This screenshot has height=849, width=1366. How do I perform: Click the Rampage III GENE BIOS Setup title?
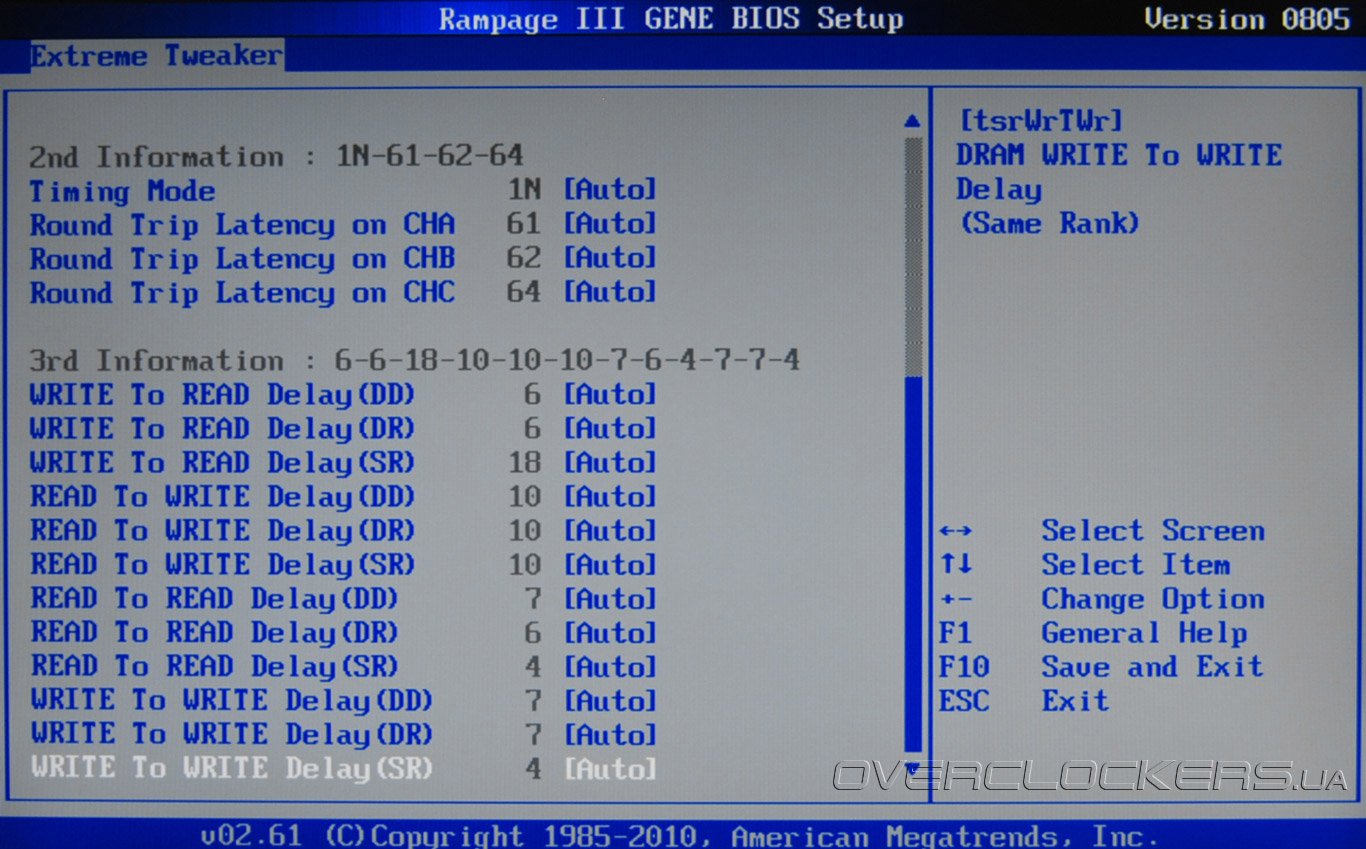tap(671, 19)
